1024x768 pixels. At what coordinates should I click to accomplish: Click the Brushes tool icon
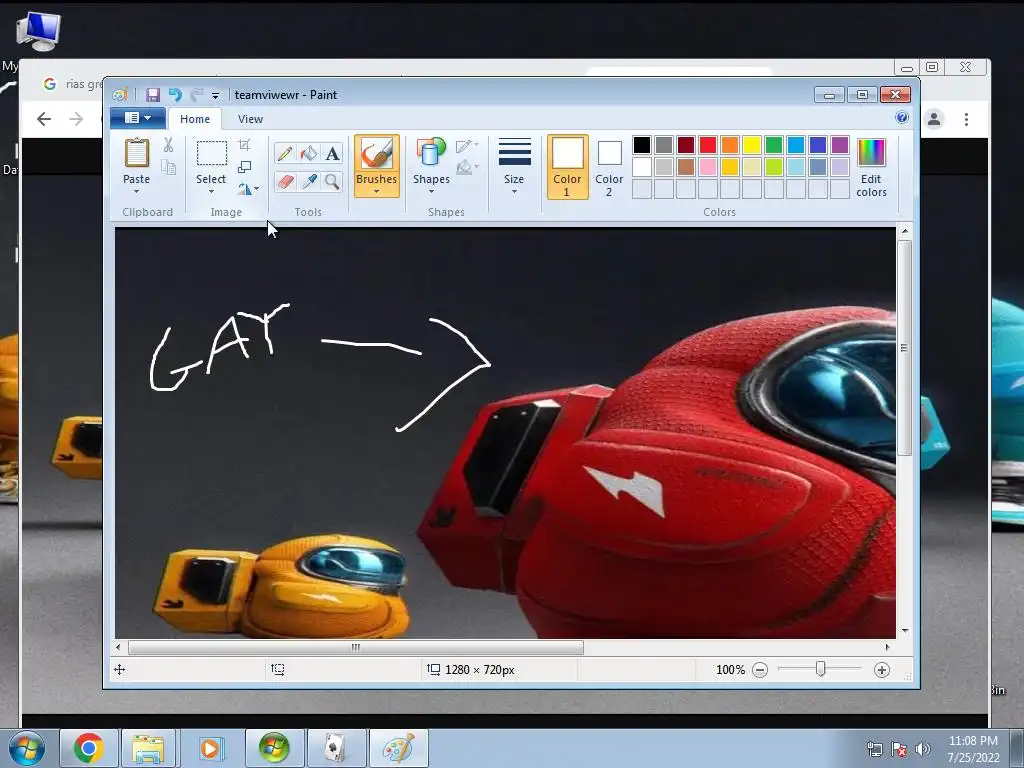(377, 154)
